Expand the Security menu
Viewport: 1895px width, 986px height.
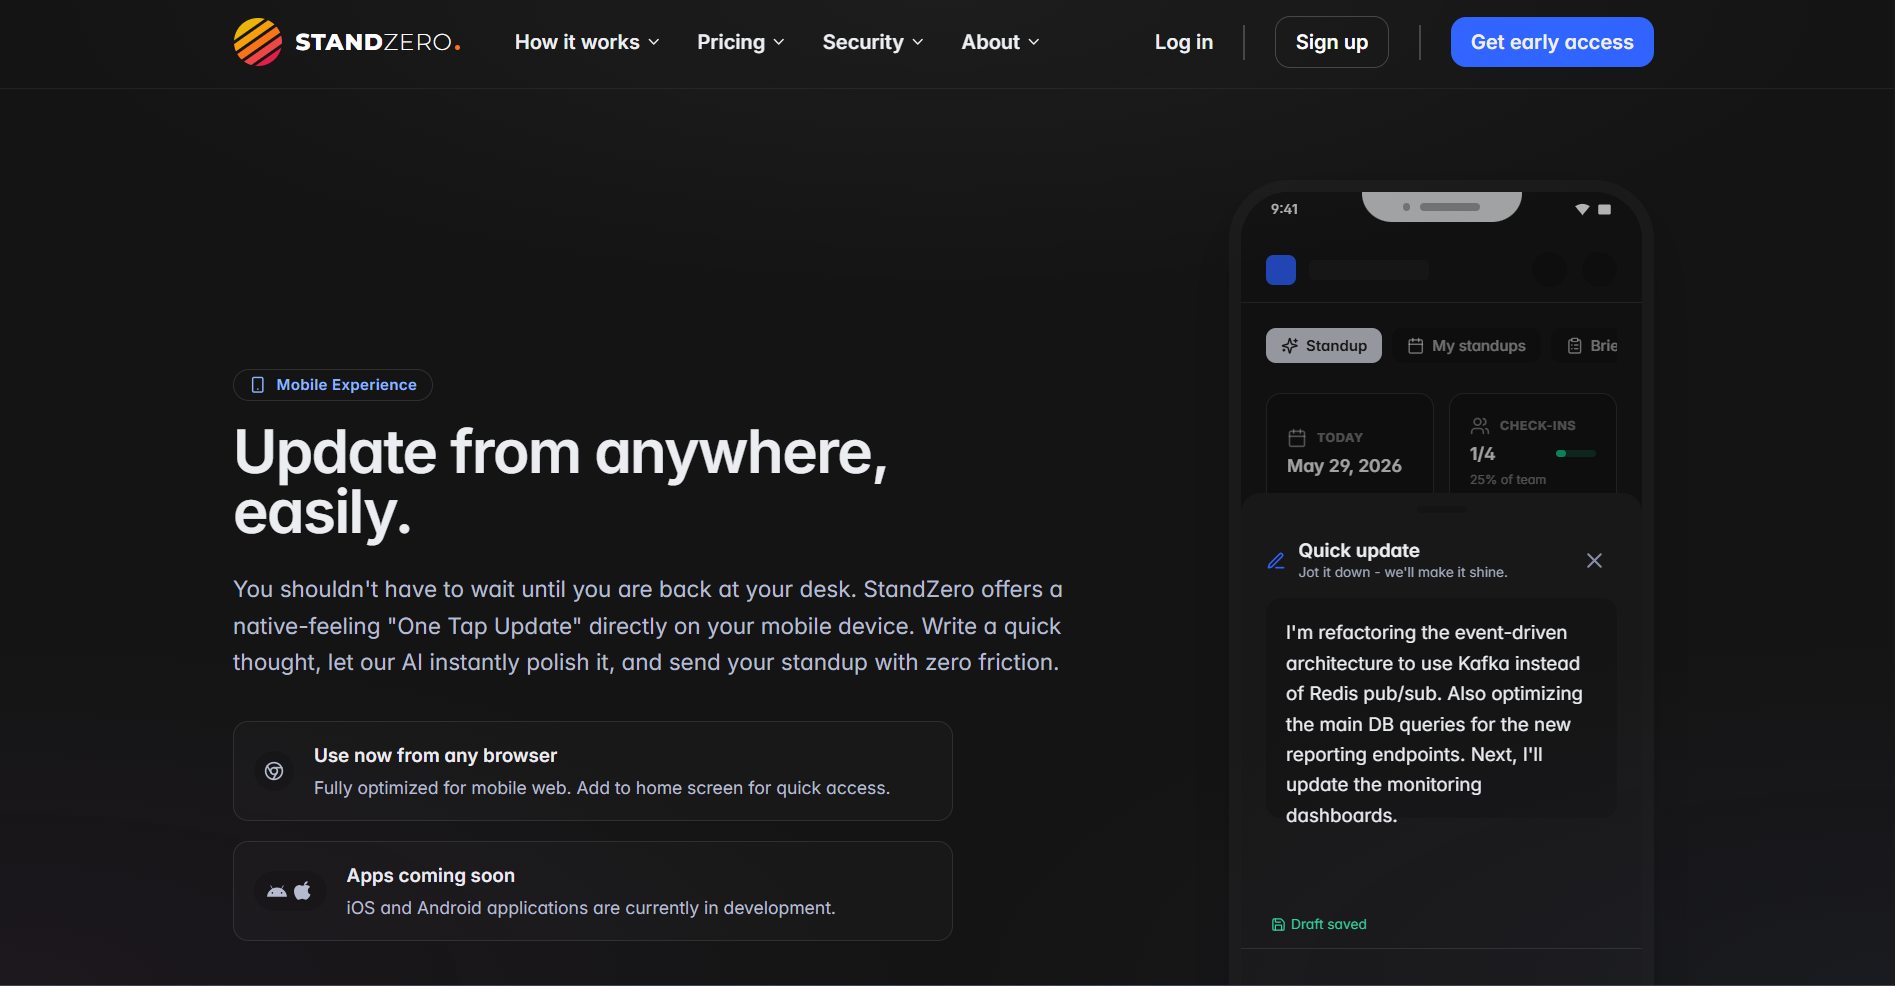pos(872,42)
